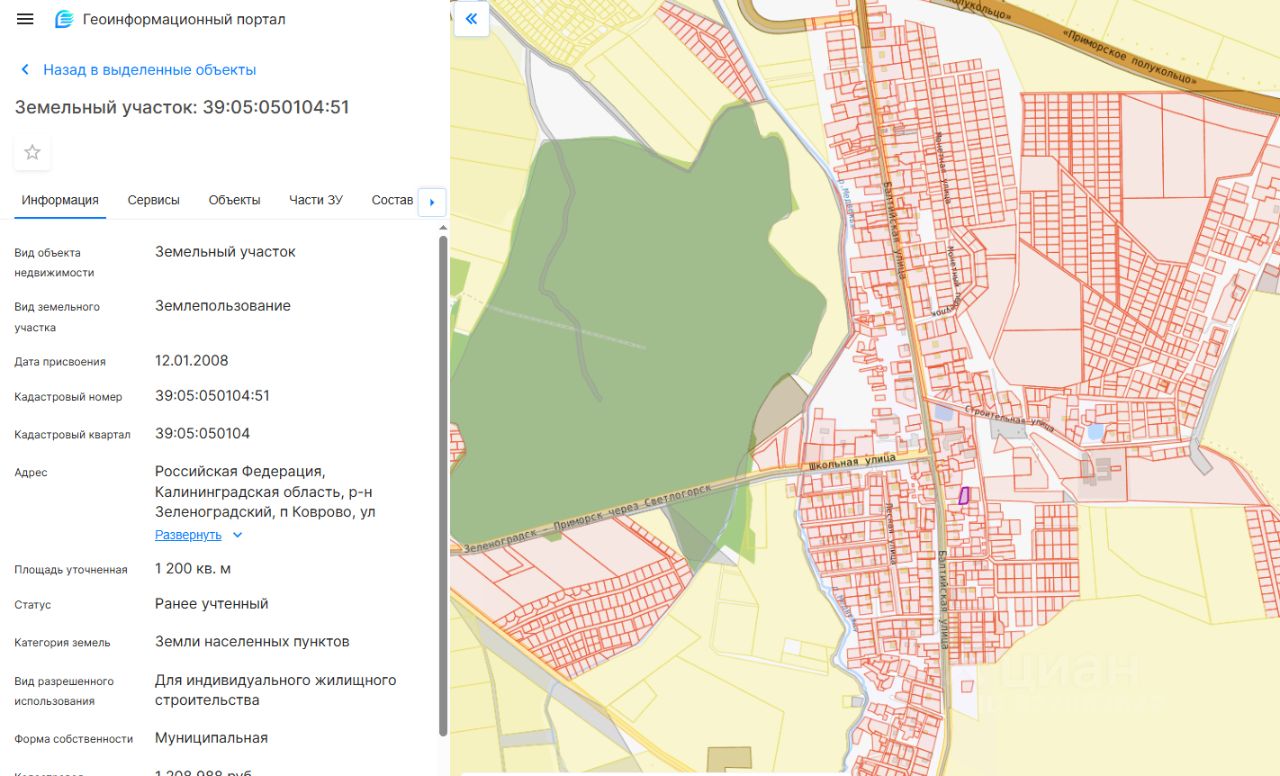Select the date value 12.01.2008

192,360
